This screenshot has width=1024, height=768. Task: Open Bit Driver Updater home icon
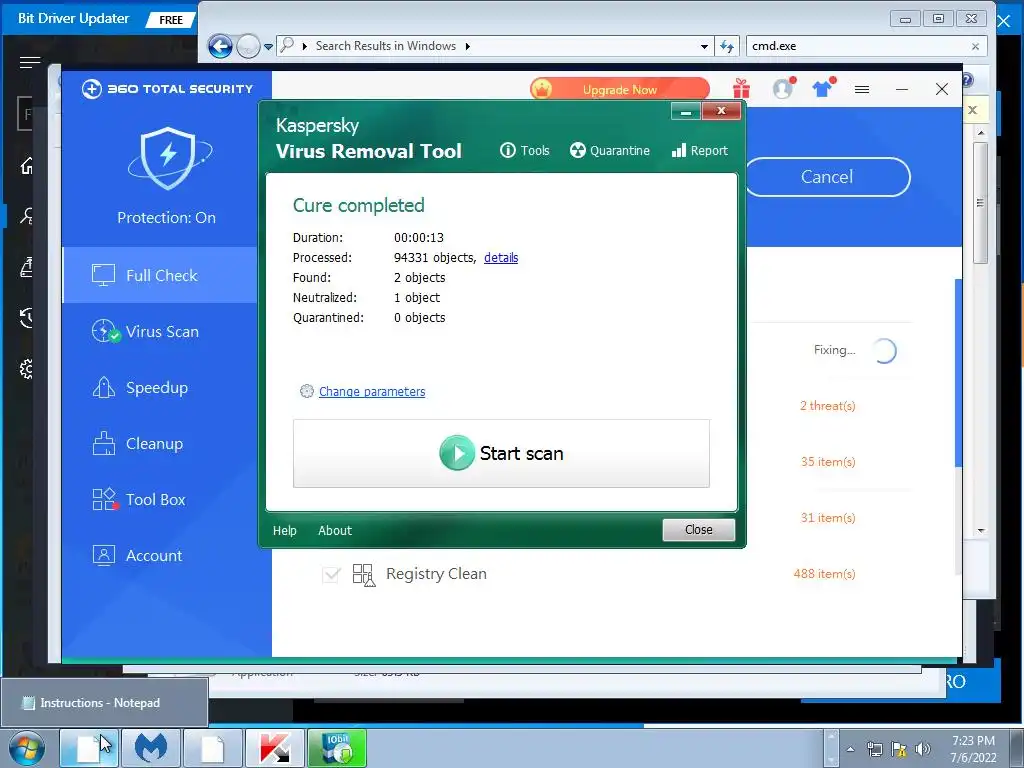27,166
